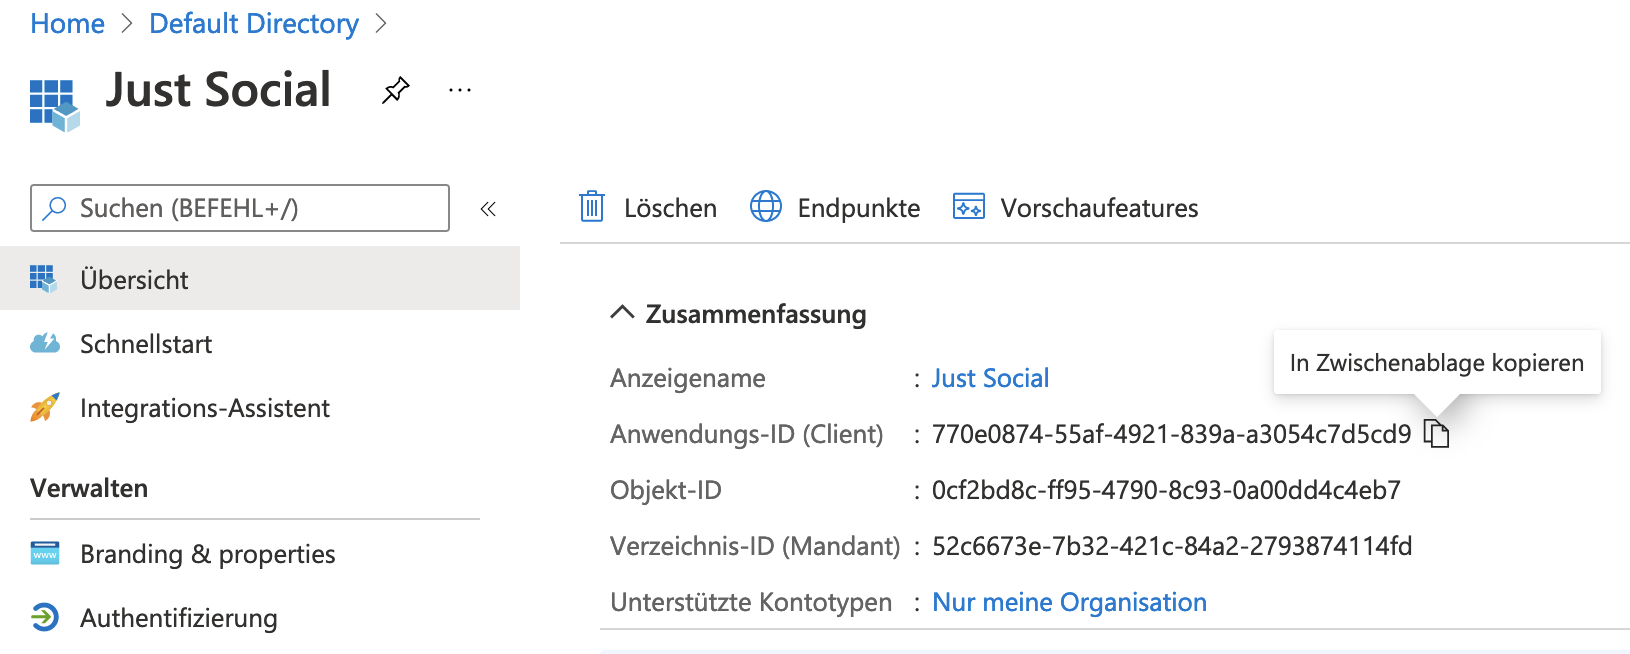The image size is (1630, 654).
Task: Copy the Anwendungs-ID to clipboard
Action: [1436, 434]
